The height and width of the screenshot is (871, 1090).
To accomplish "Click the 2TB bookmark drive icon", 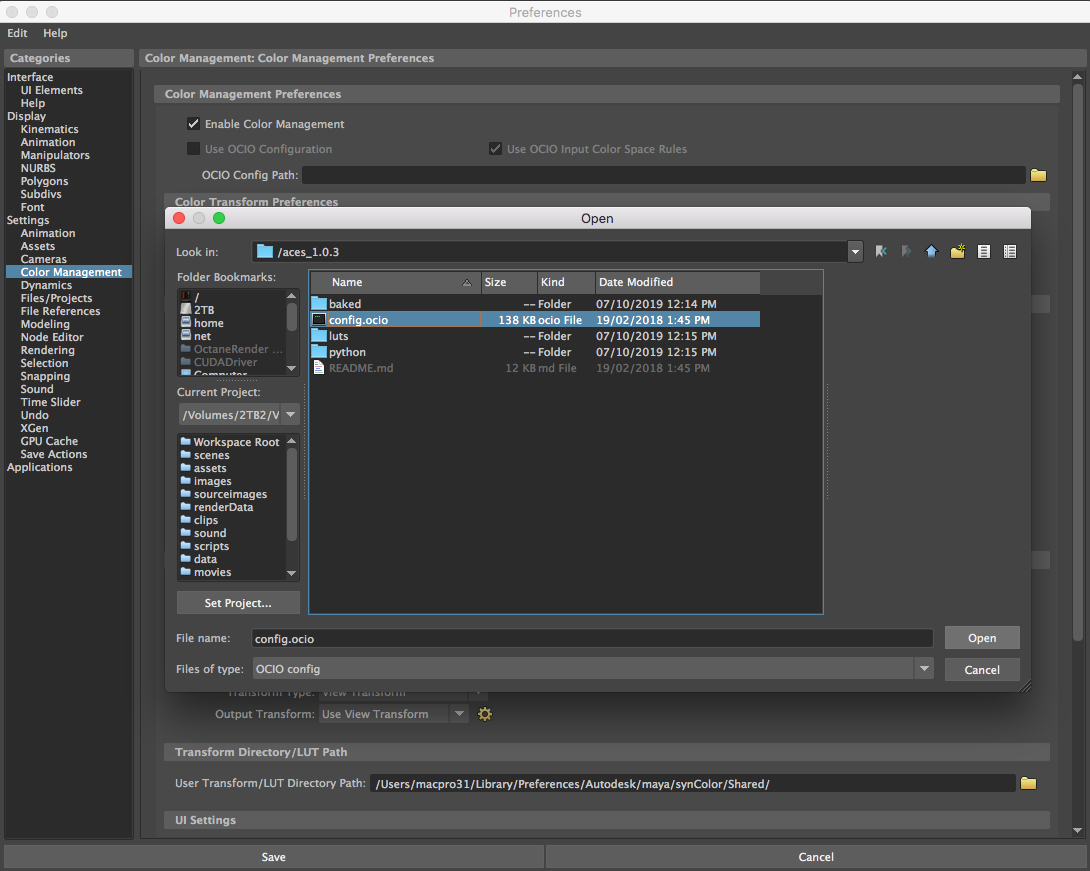I will (186, 309).
